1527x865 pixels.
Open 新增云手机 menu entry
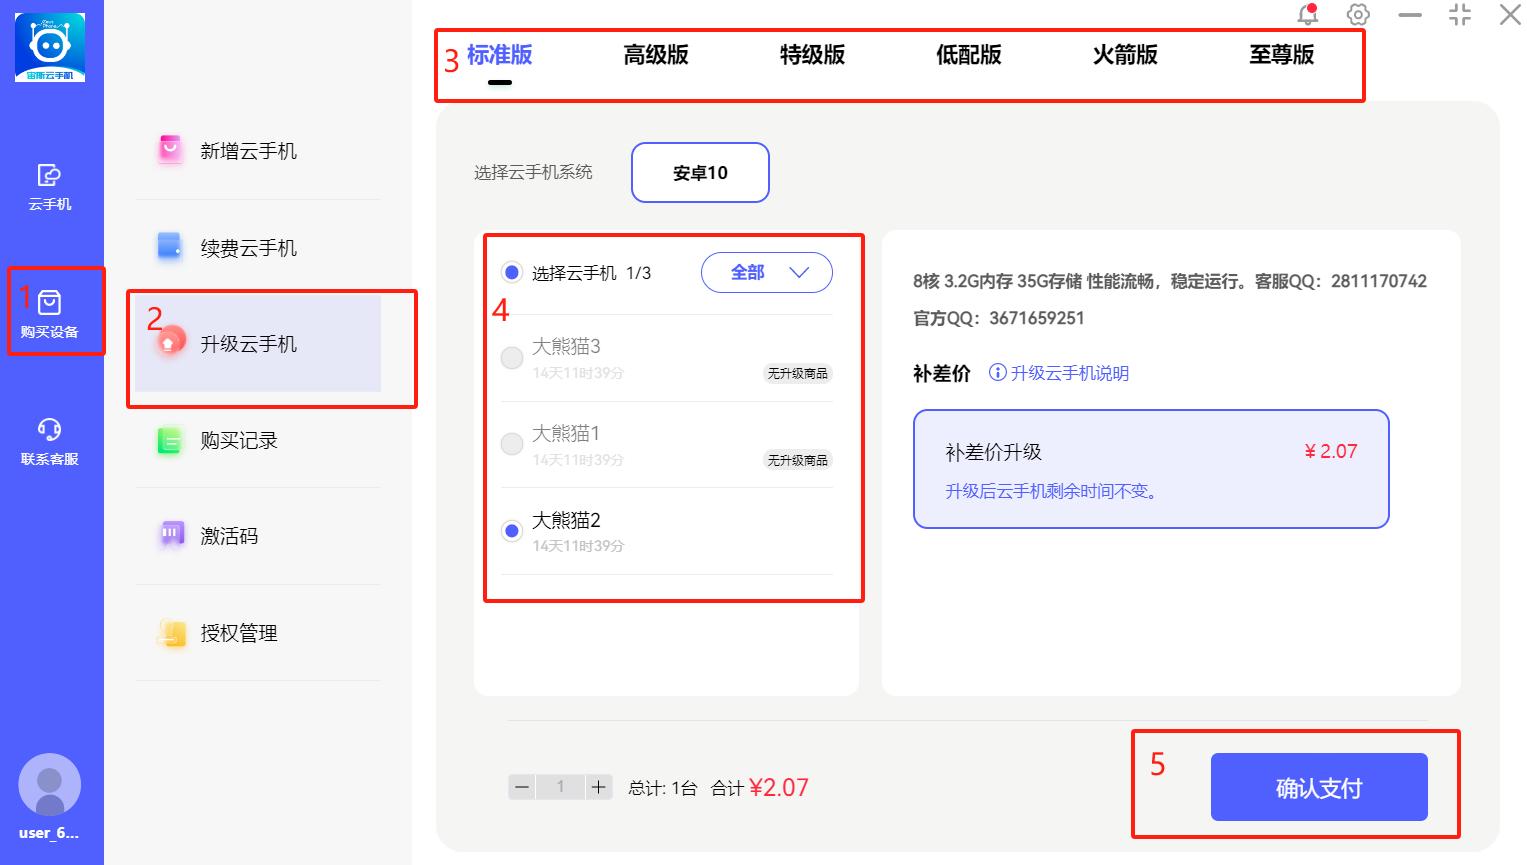click(248, 151)
